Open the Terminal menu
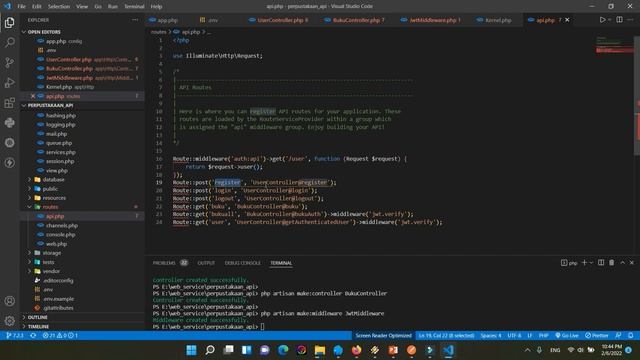Image resolution: width=640 pixels, height=360 pixels. [134, 7]
